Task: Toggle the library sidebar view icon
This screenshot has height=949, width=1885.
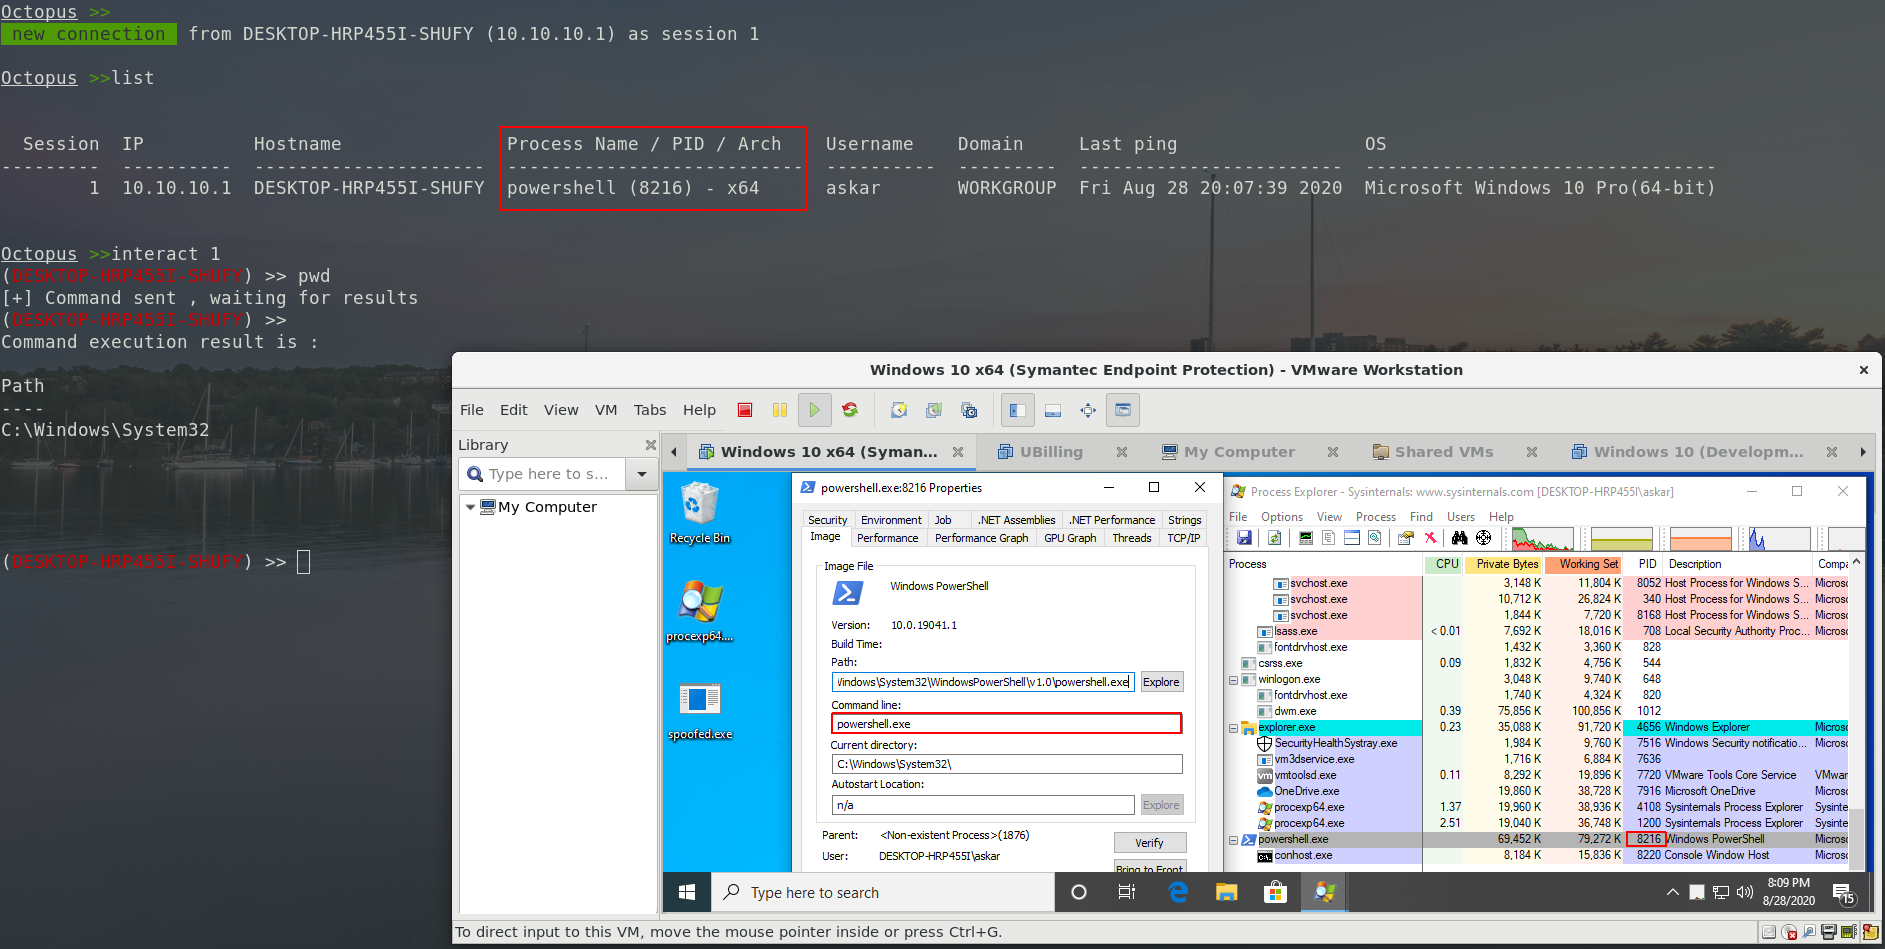Action: coord(1018,410)
